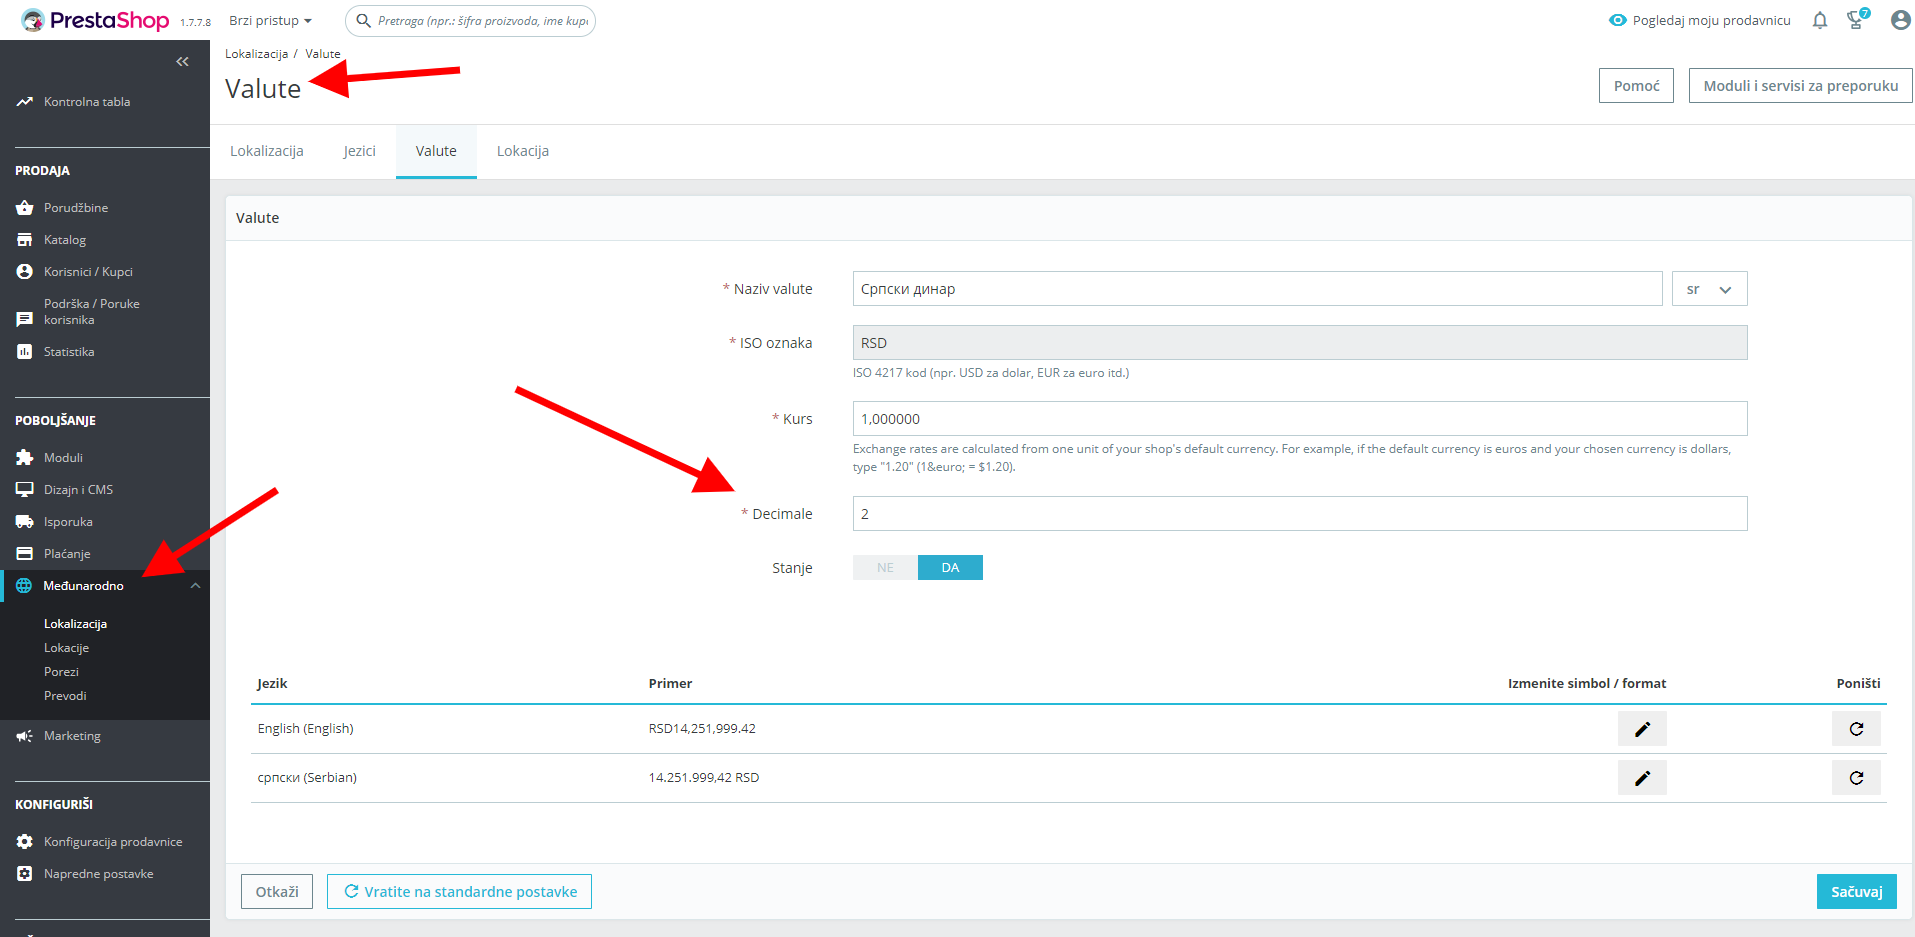Click the Međunarodno globe icon

point(24,586)
